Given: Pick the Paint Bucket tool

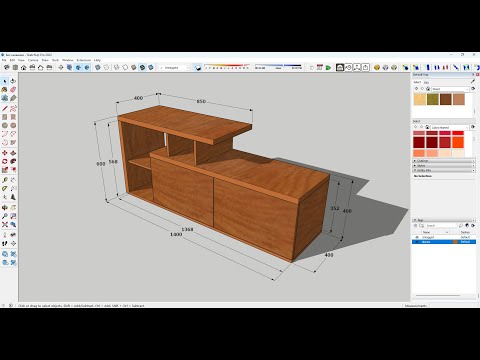Looking at the screenshot, I should pos(5,90).
